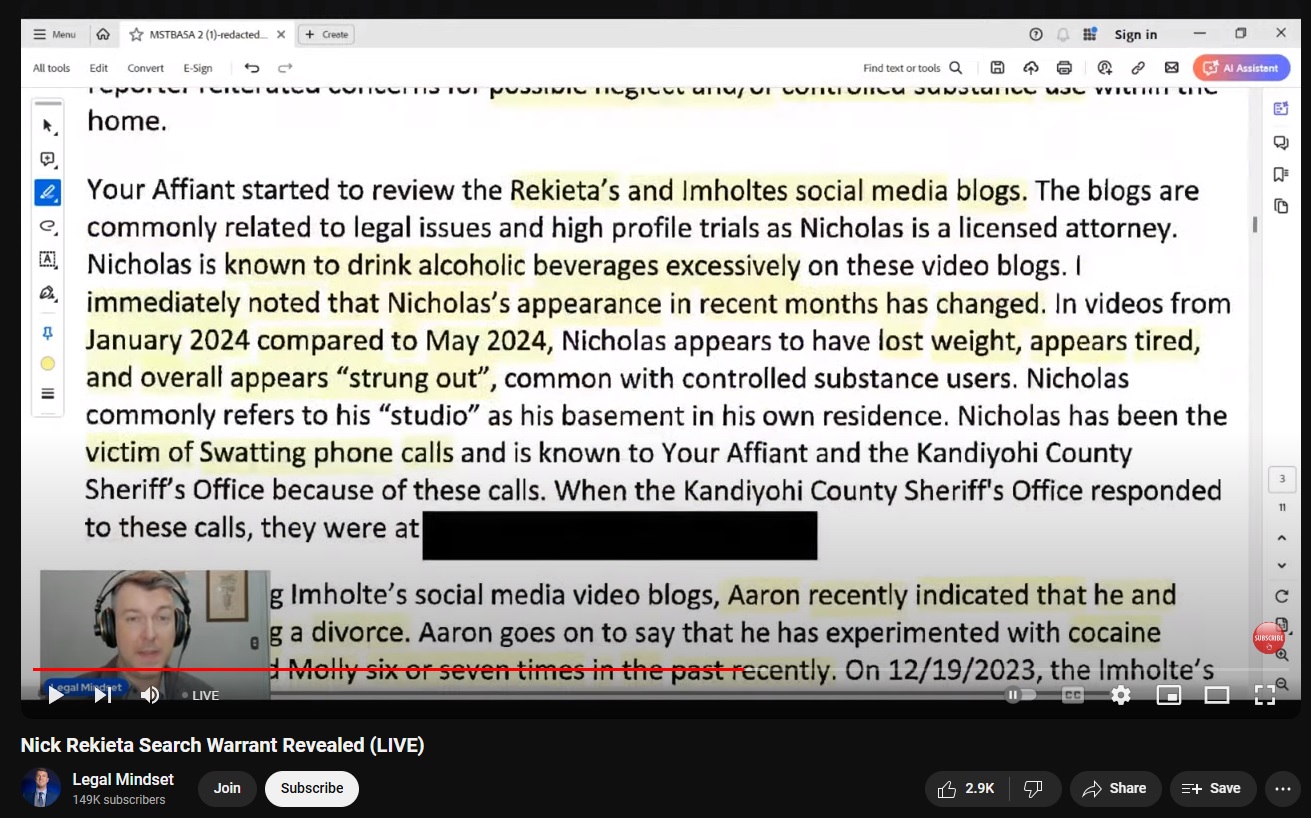
Task: Like the video with 2.9K likes
Action: 966,788
